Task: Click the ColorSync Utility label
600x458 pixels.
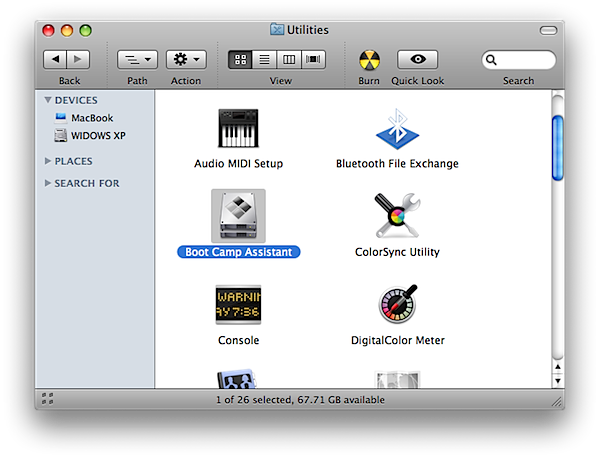Action: (397, 252)
